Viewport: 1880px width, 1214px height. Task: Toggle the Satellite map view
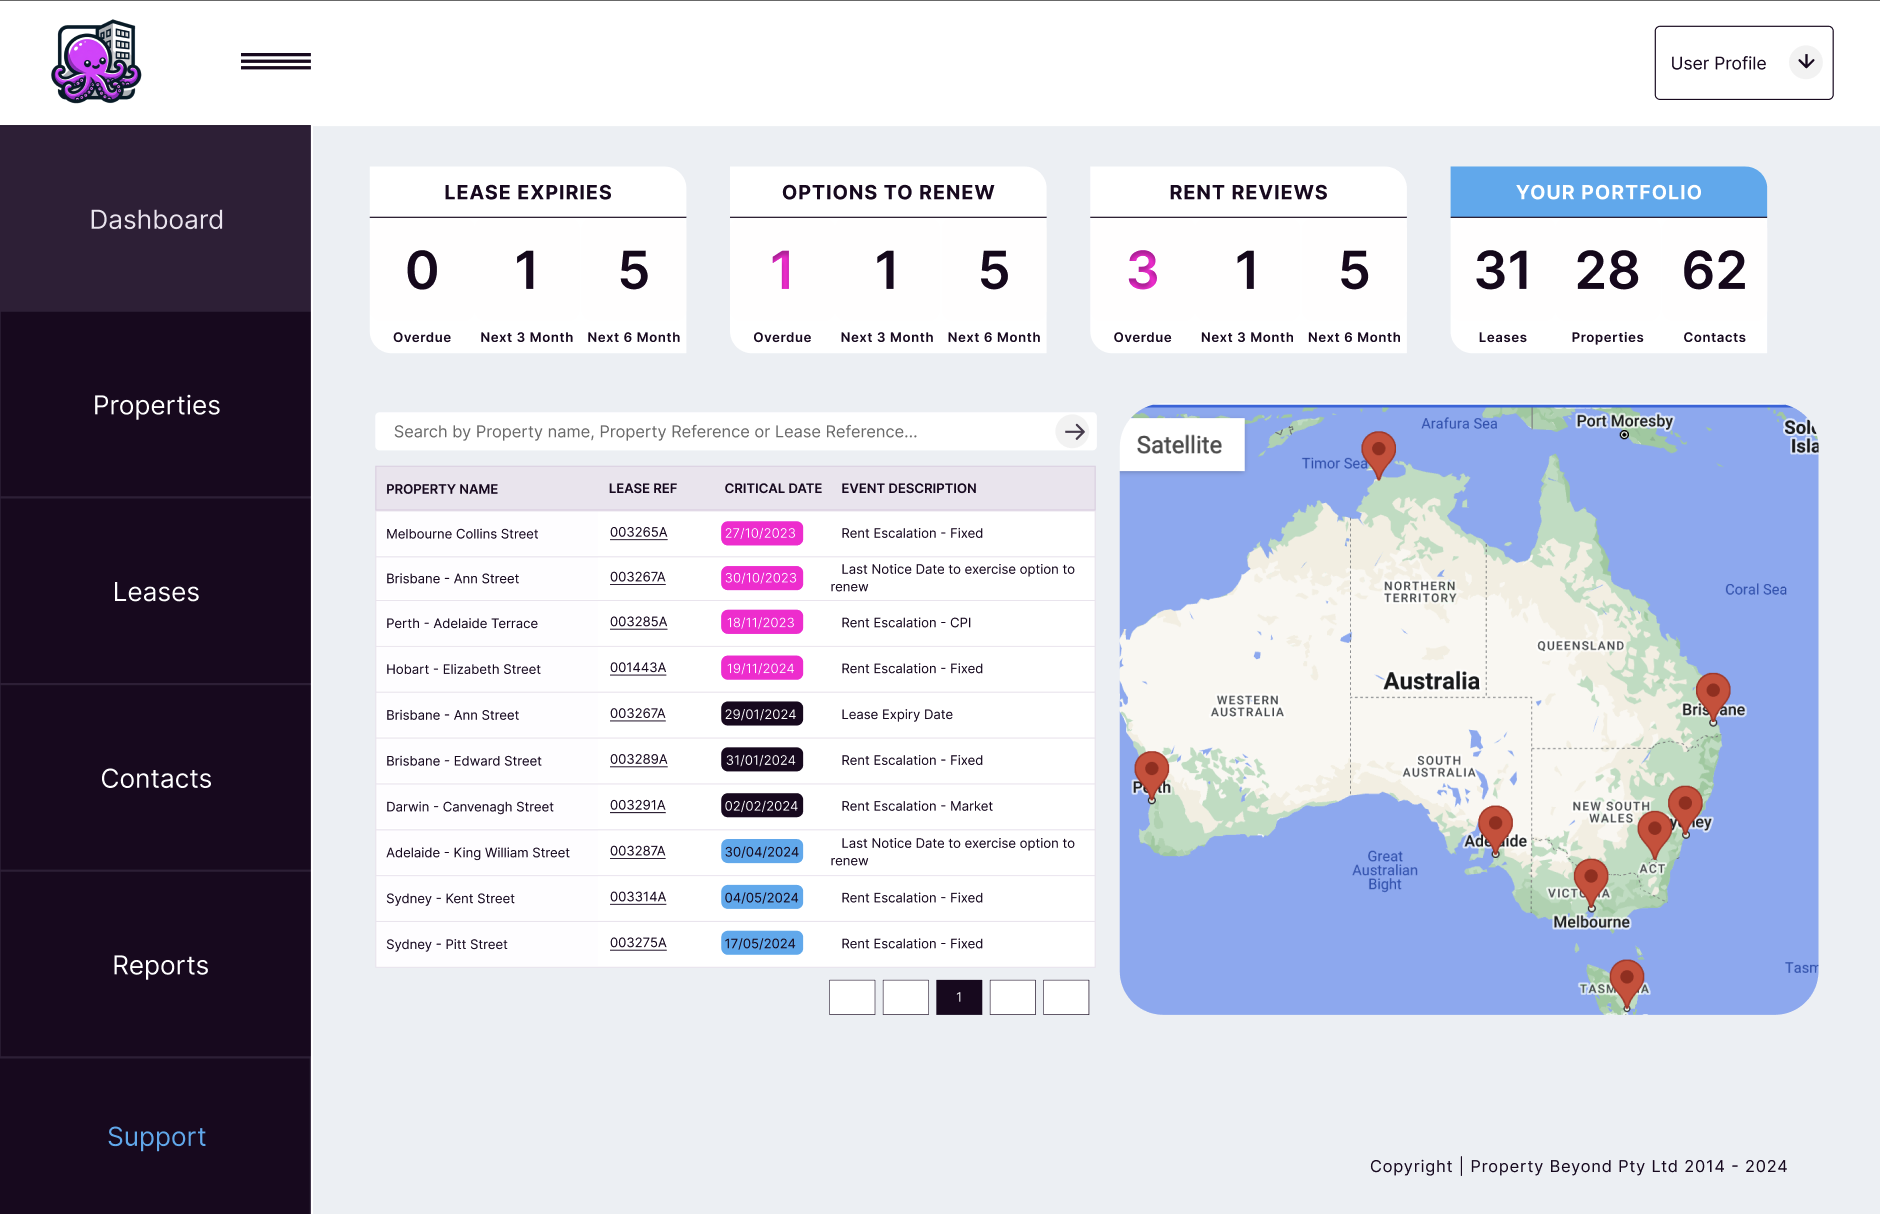click(x=1181, y=444)
